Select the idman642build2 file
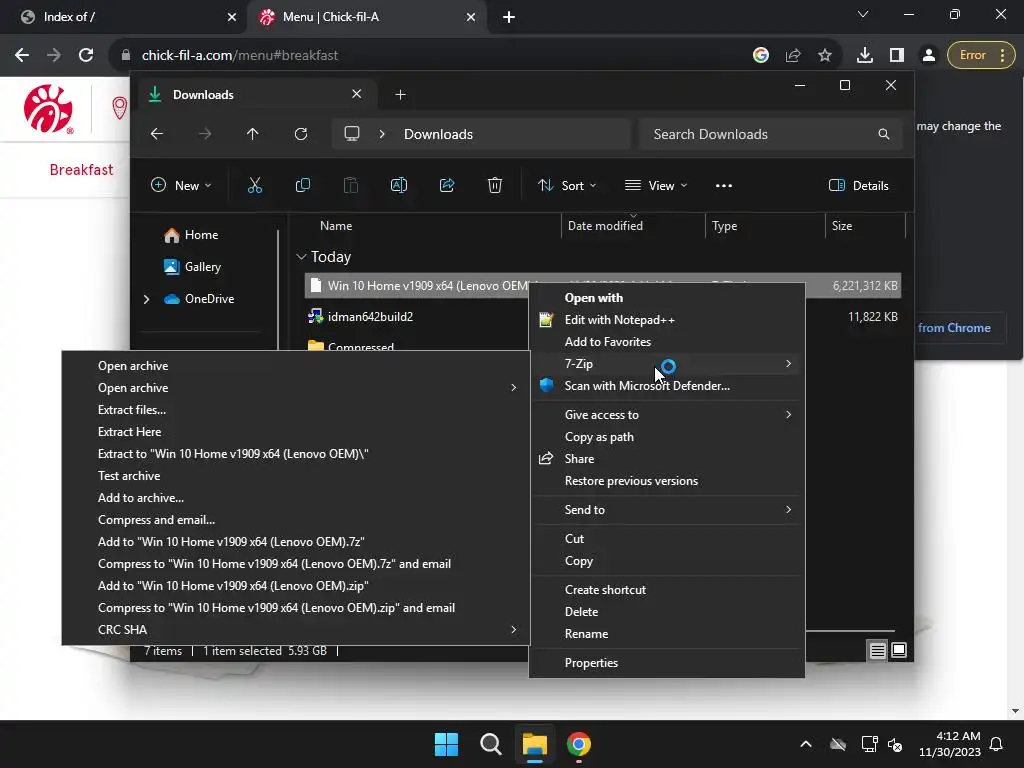Screen dimensions: 1024x768 [x=370, y=317]
